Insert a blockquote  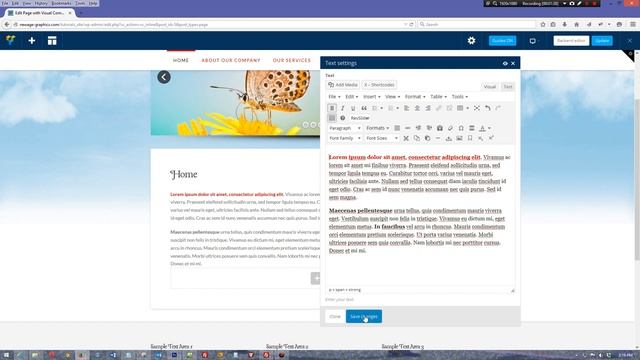pos(364,108)
